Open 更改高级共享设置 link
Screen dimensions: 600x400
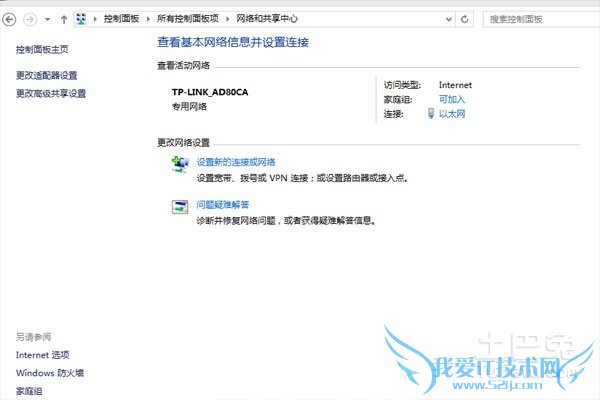pyautogui.click(x=51, y=93)
